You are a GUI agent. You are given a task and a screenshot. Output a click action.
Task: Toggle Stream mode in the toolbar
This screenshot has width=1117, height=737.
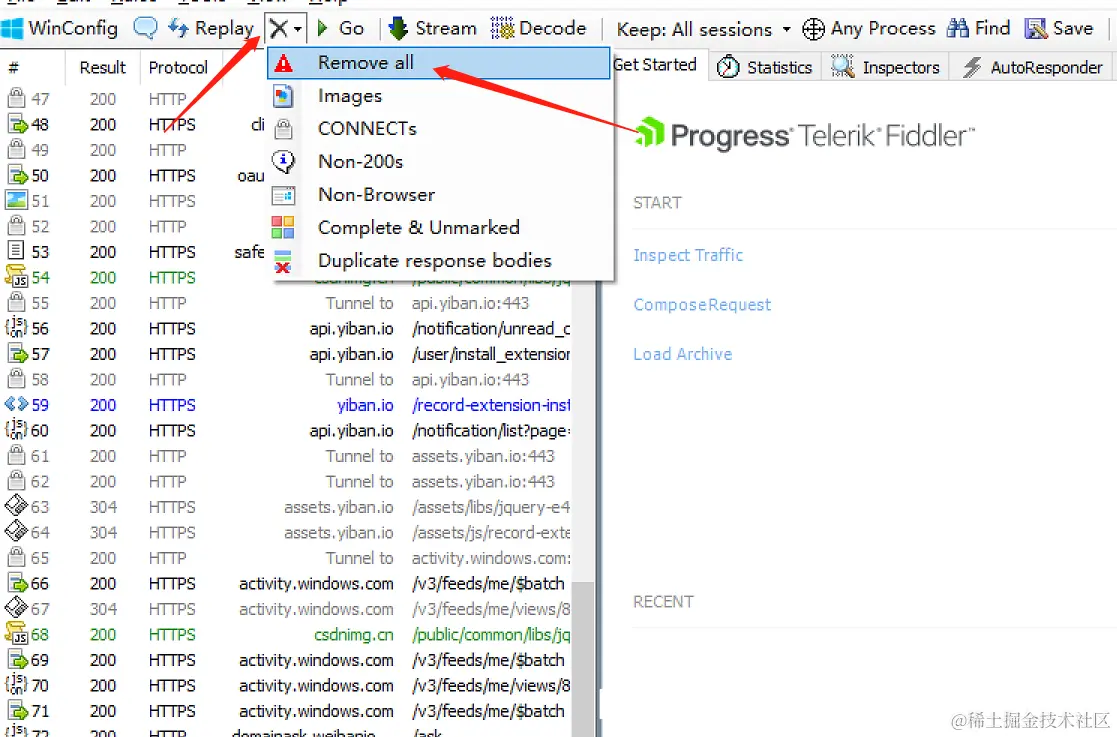pos(432,28)
